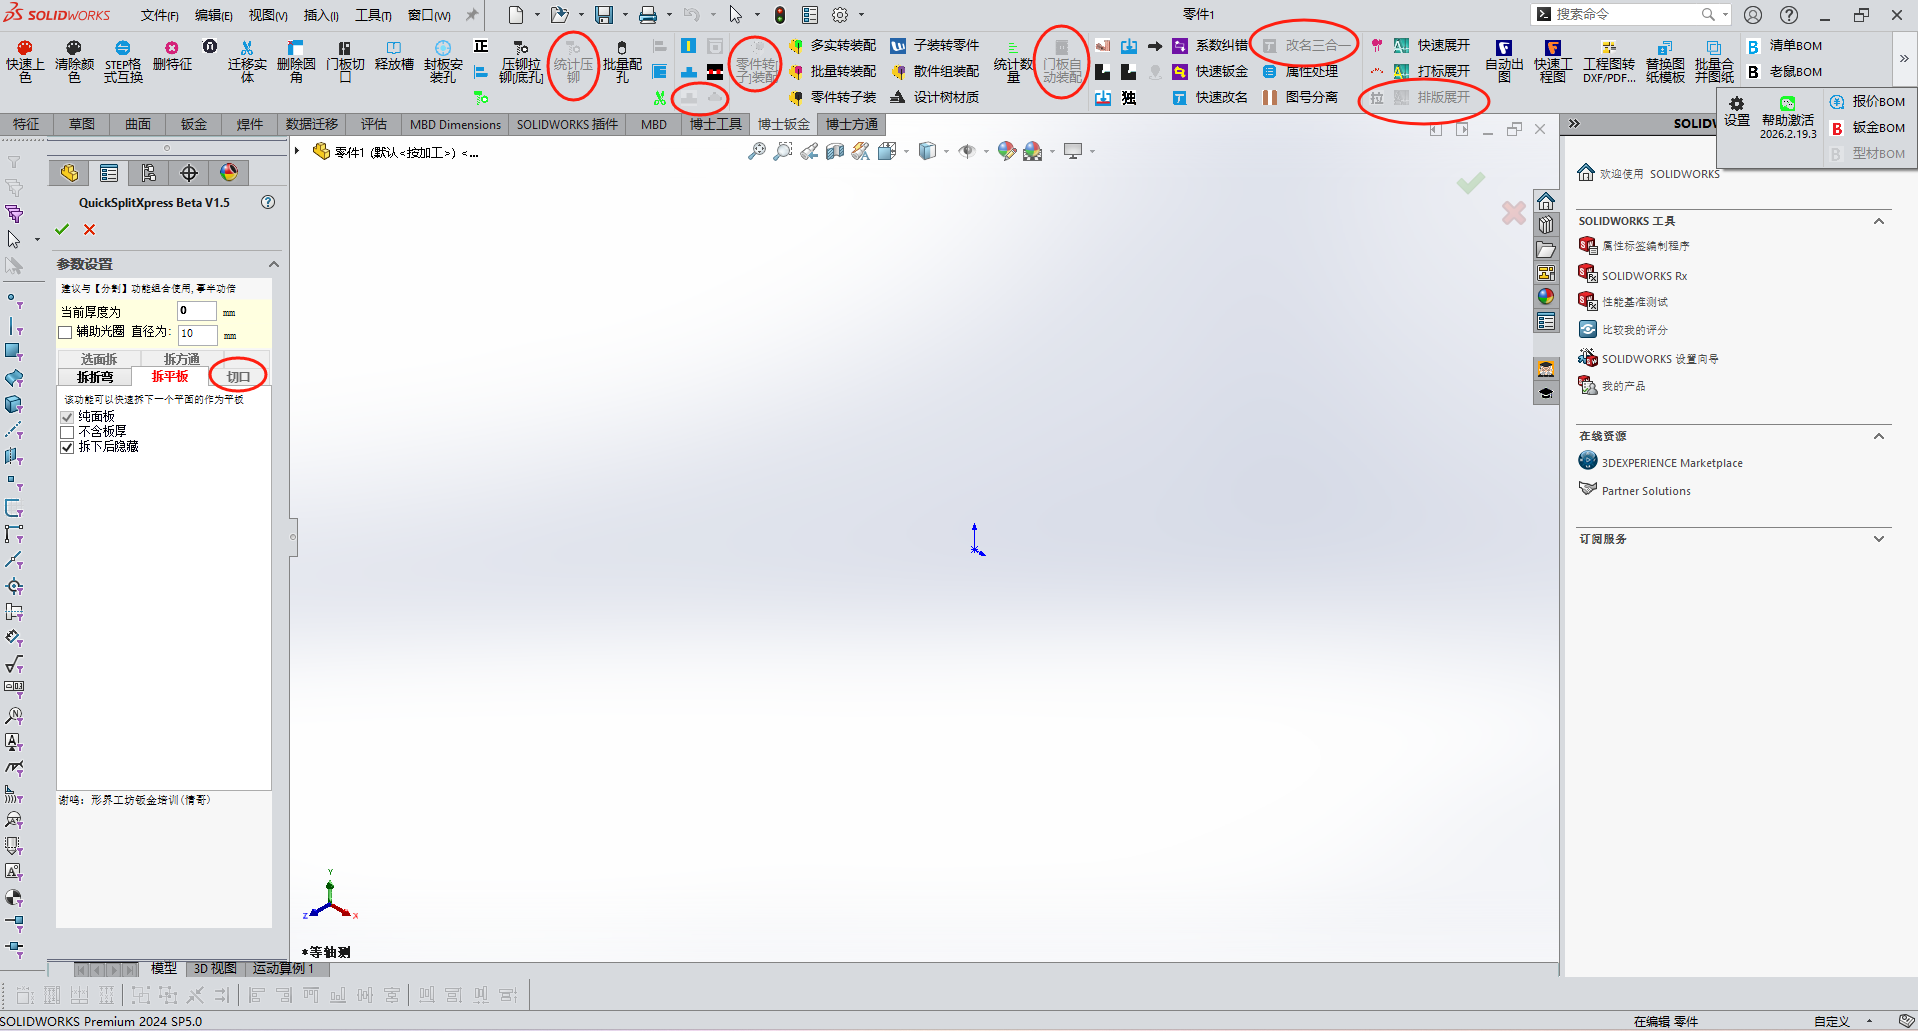1918x1031 pixels.
Task: Open the 插入 menu
Action: click(x=320, y=15)
